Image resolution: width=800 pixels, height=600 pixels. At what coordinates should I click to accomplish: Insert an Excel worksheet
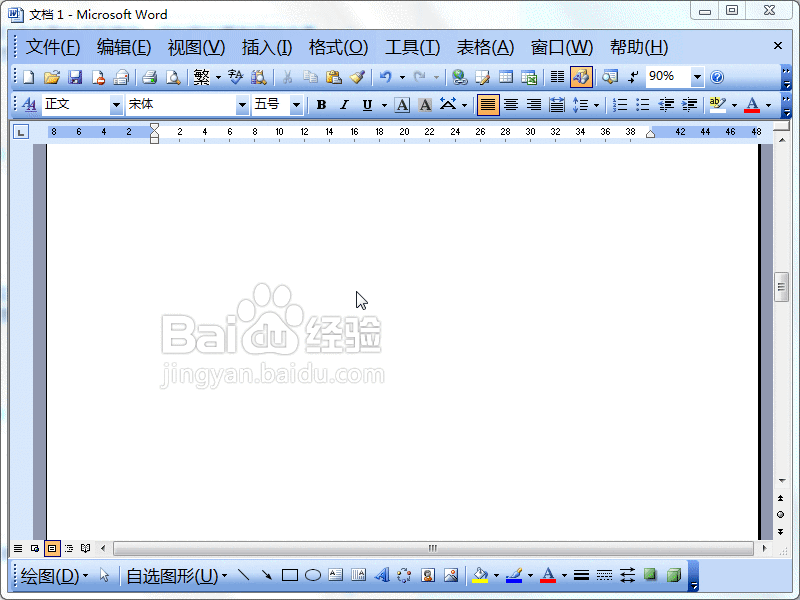pos(529,77)
